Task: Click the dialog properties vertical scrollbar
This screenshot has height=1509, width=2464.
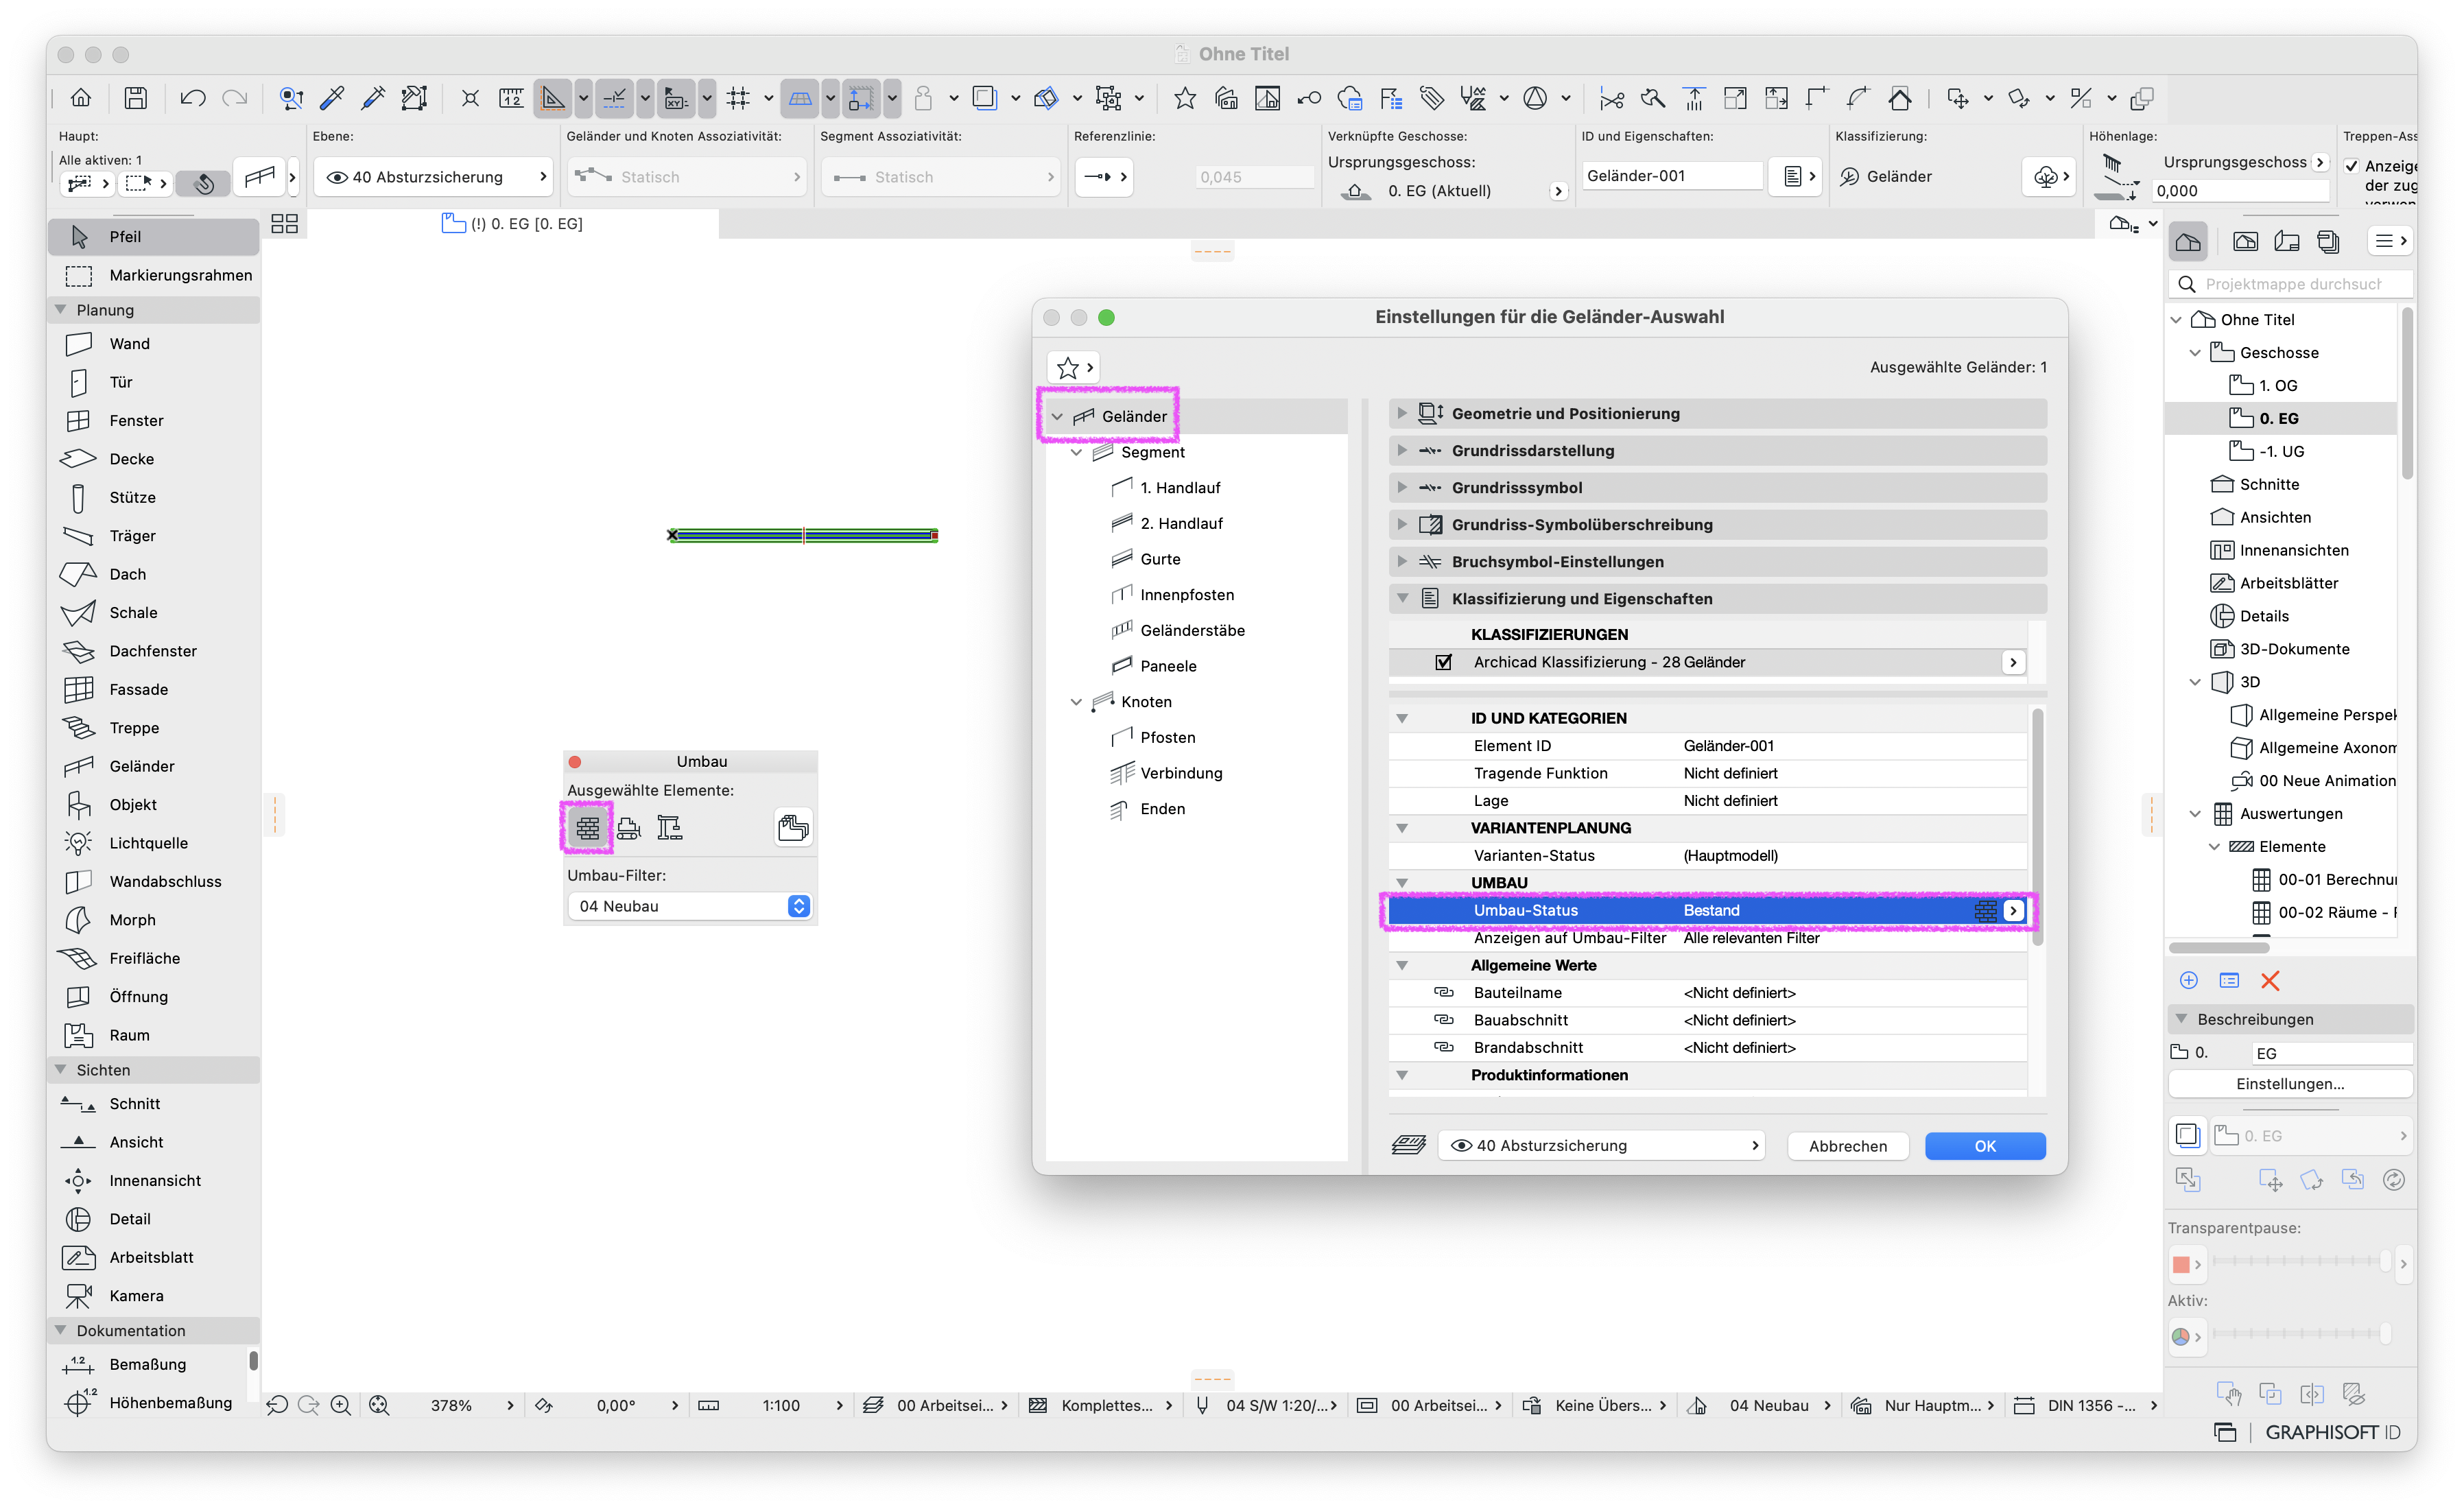Action: tap(2037, 828)
